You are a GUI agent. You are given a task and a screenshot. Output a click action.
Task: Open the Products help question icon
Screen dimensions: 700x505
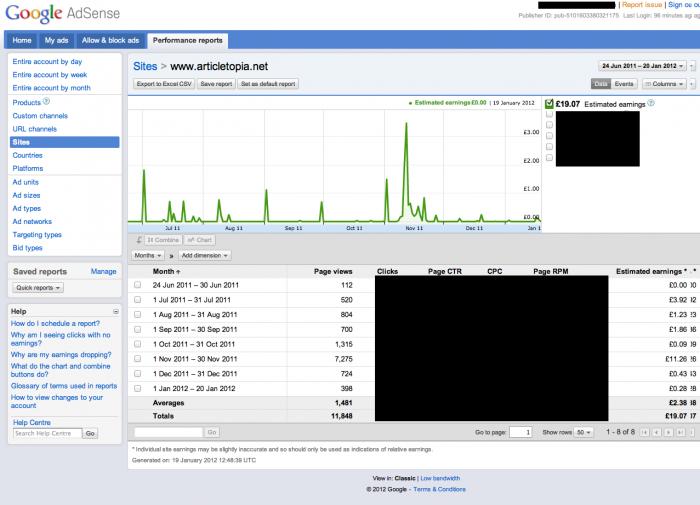click(46, 101)
